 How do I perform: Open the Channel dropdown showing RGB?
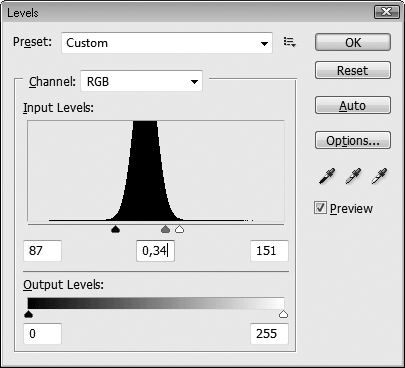[x=141, y=81]
